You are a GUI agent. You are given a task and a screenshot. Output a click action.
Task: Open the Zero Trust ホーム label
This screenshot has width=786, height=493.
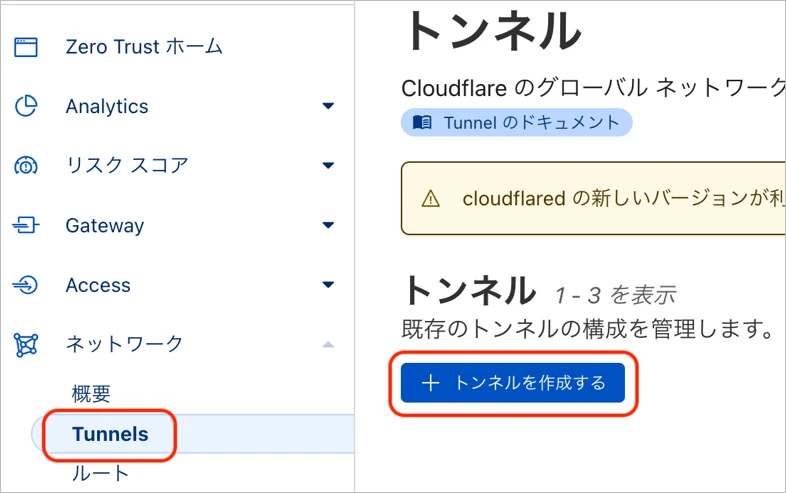pyautogui.click(x=144, y=47)
